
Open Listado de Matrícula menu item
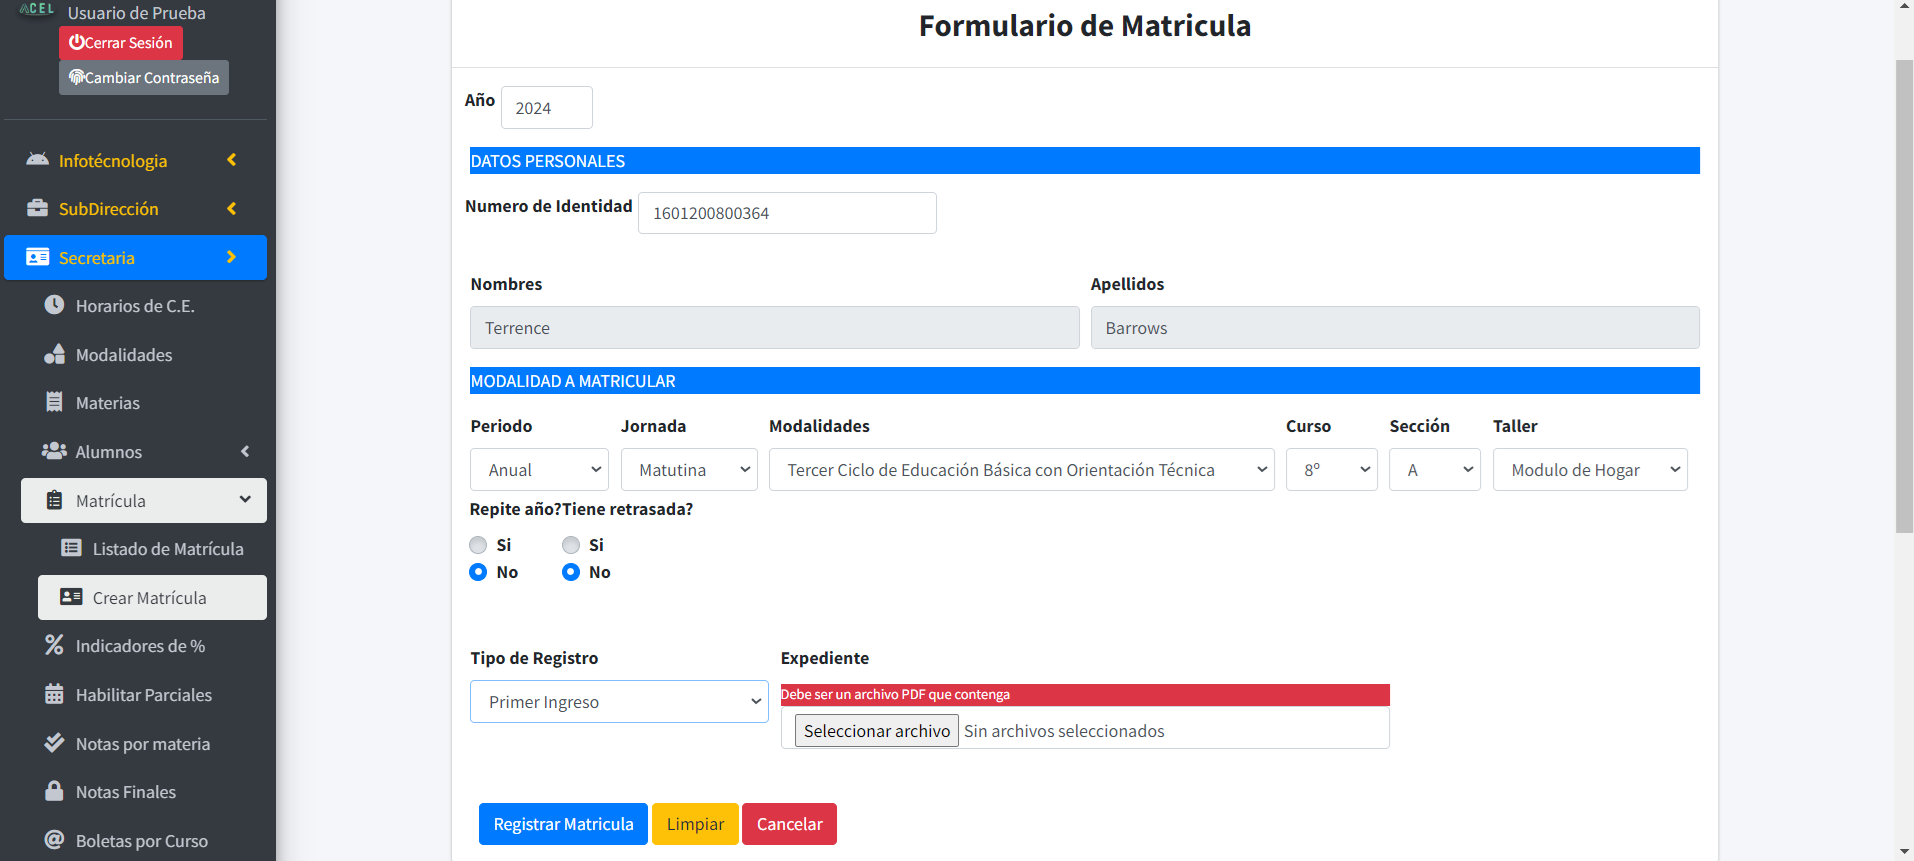click(152, 548)
